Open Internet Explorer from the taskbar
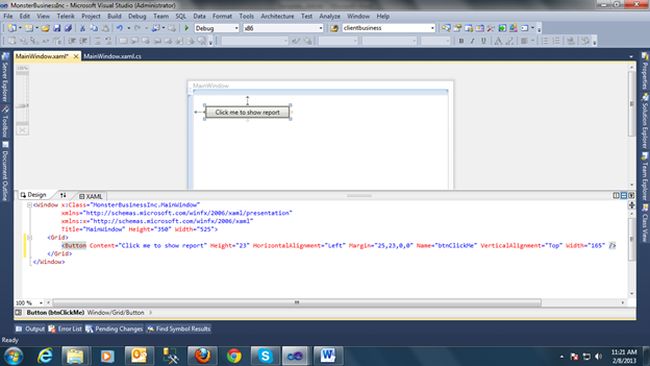This screenshot has height=366, width=650. pos(45,356)
